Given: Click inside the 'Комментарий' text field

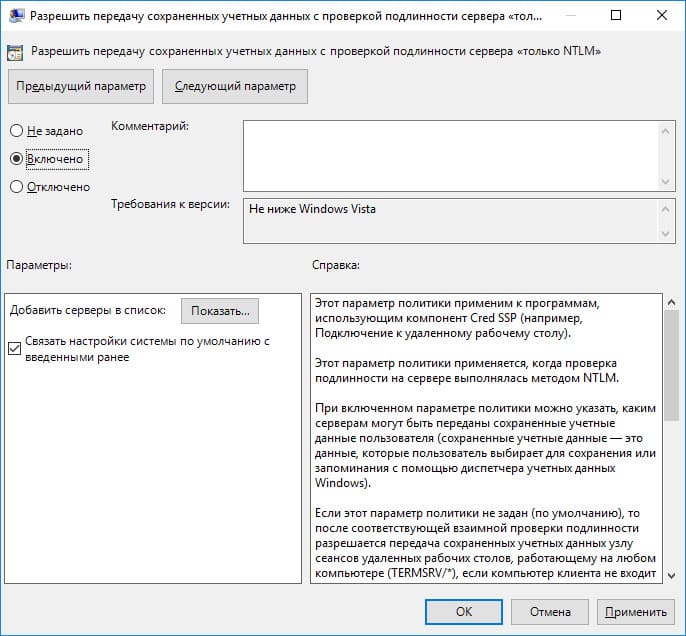Looking at the screenshot, I should click(x=450, y=155).
